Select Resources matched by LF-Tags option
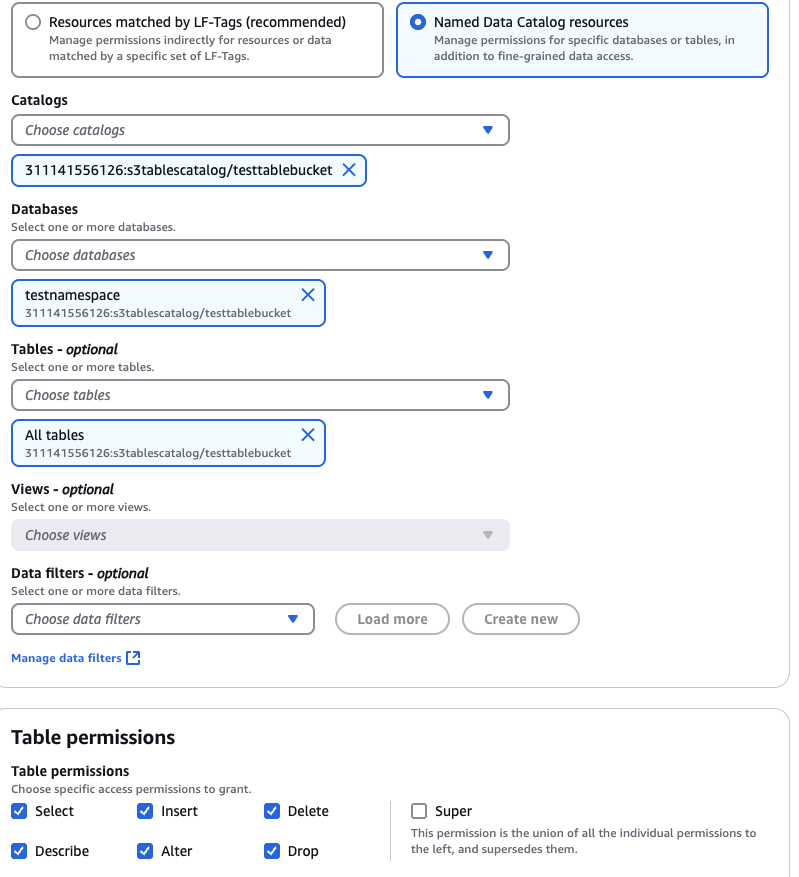799x877 pixels. pos(34,22)
